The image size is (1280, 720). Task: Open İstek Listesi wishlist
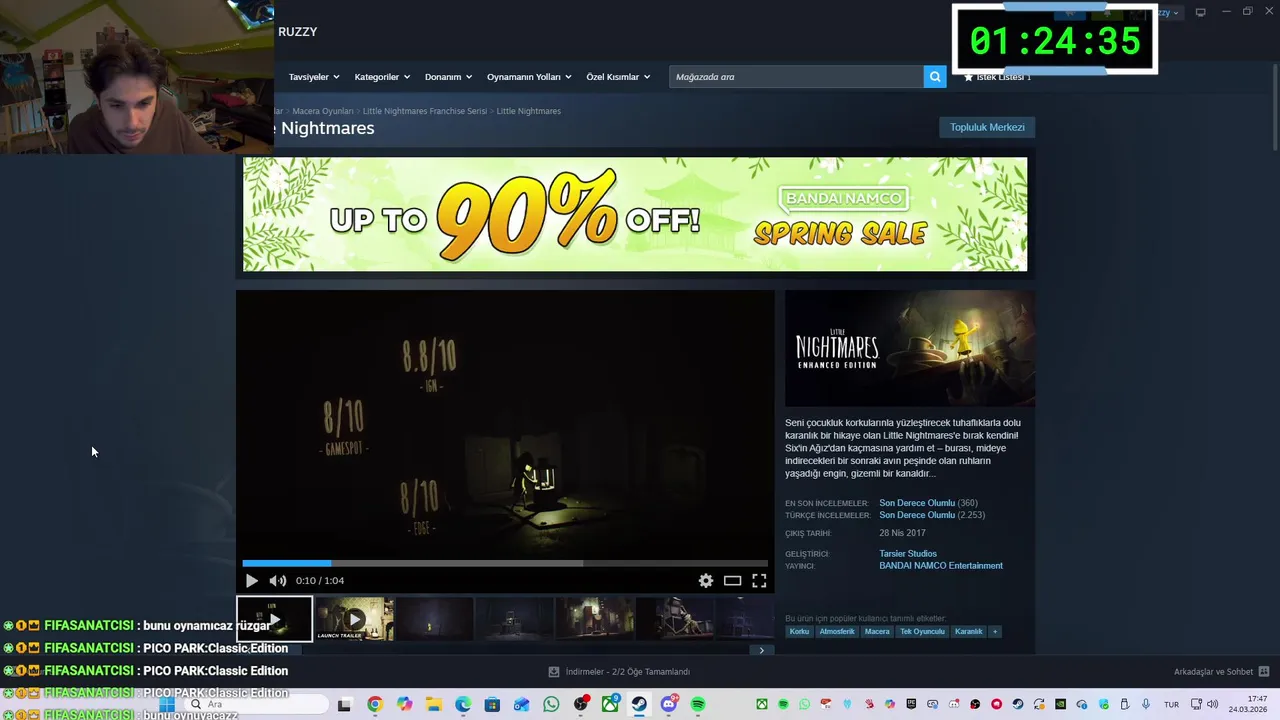point(997,77)
